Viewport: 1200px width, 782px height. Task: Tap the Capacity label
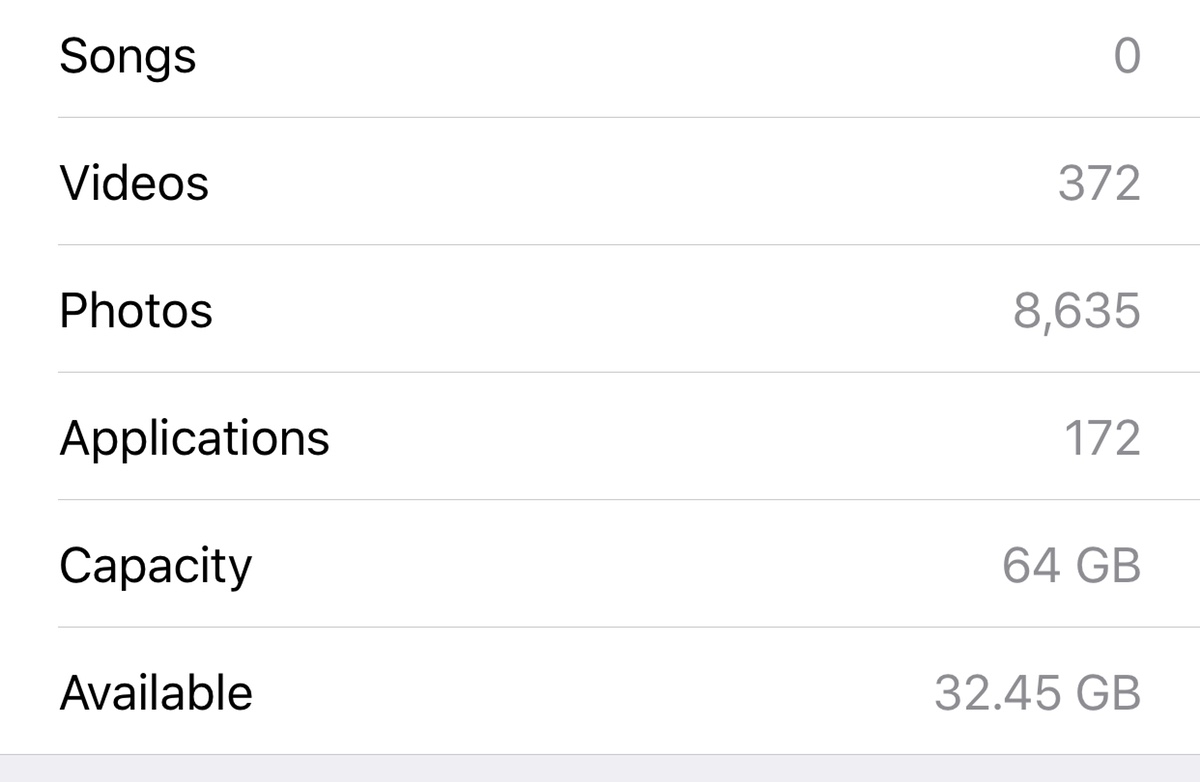[155, 567]
